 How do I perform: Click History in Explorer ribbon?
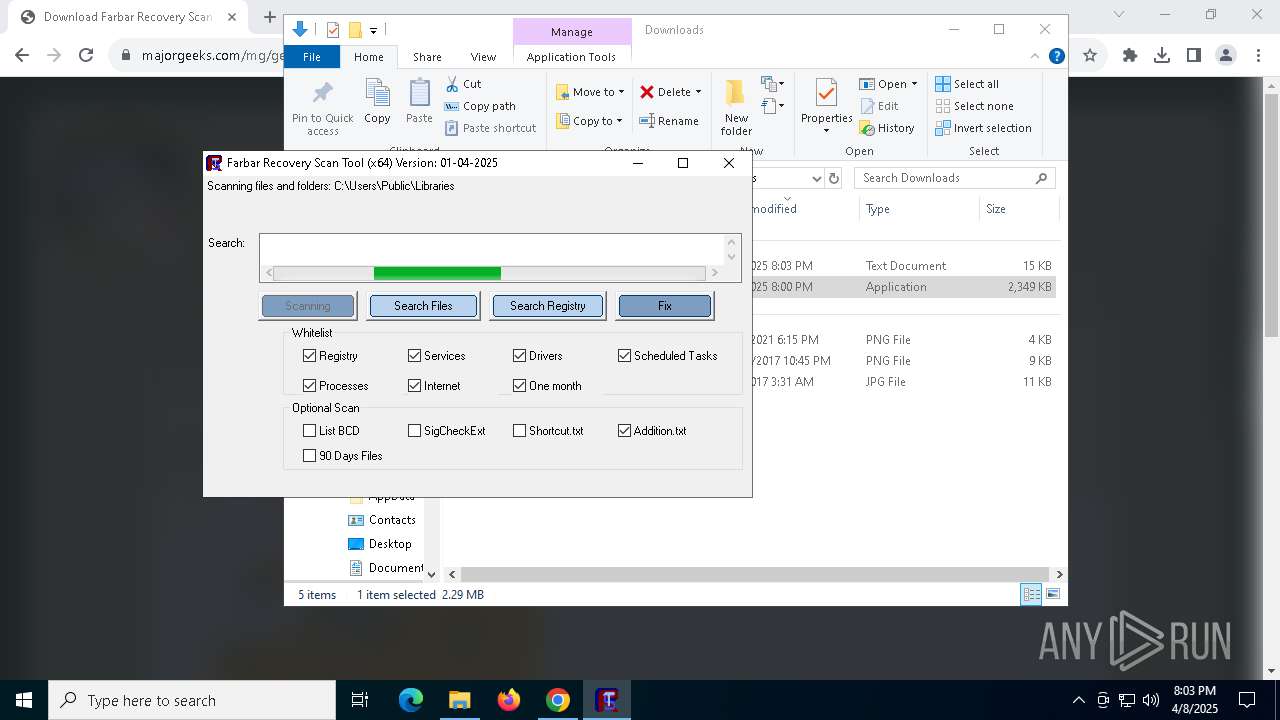coord(886,128)
